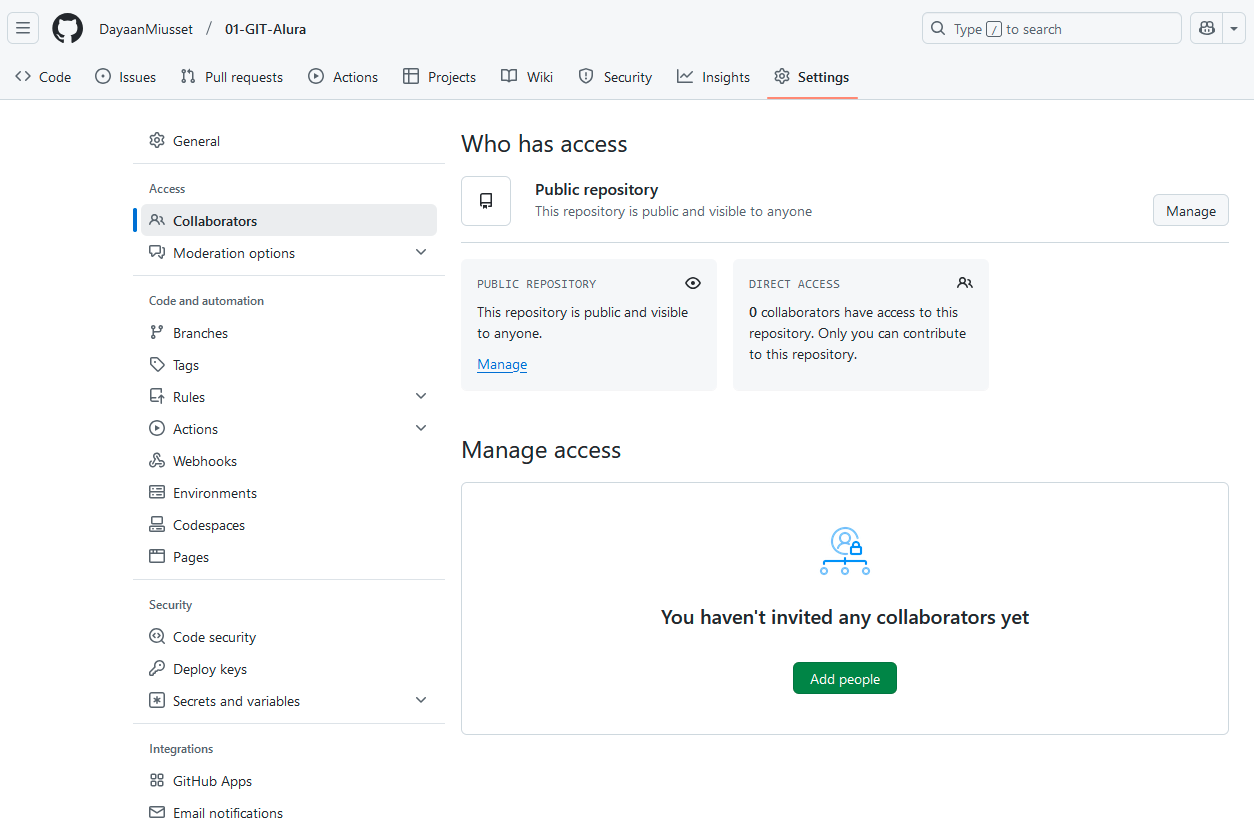Open the dropdown arrow beside the Copilot icon
The height and width of the screenshot is (834, 1254).
pos(1234,29)
